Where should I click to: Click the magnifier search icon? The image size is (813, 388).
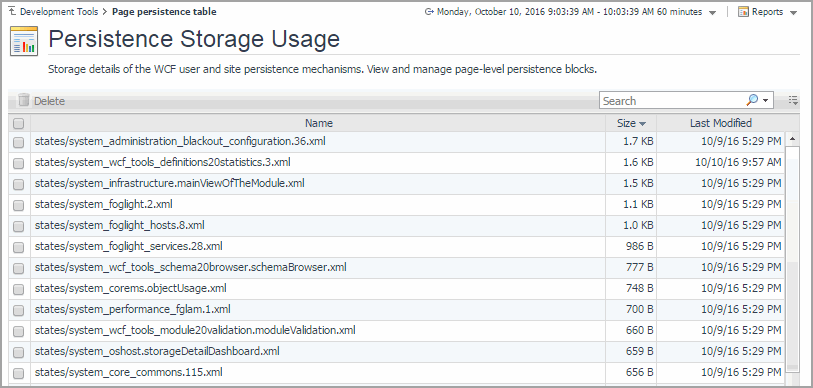click(752, 100)
